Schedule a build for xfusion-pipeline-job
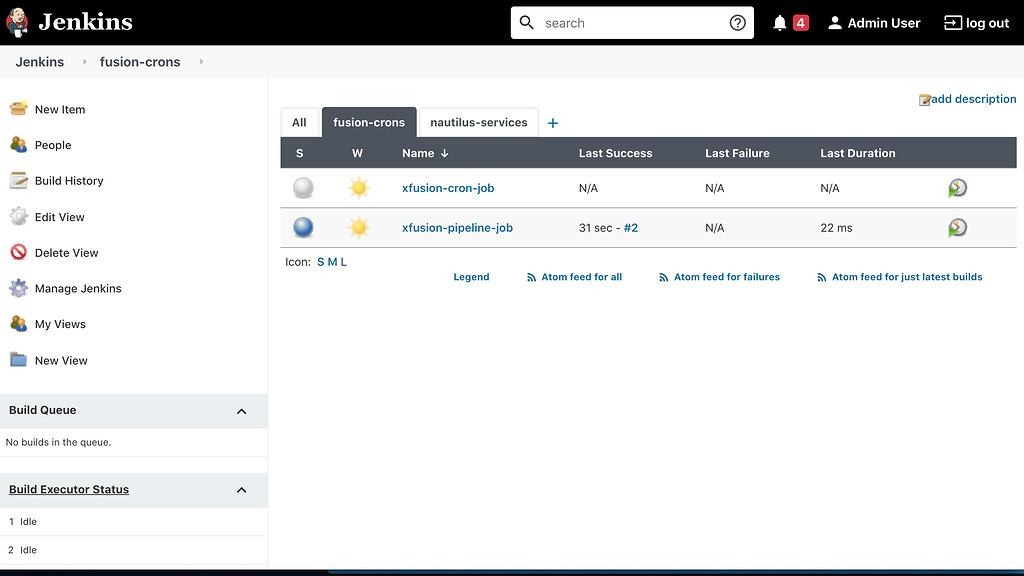 (957, 228)
